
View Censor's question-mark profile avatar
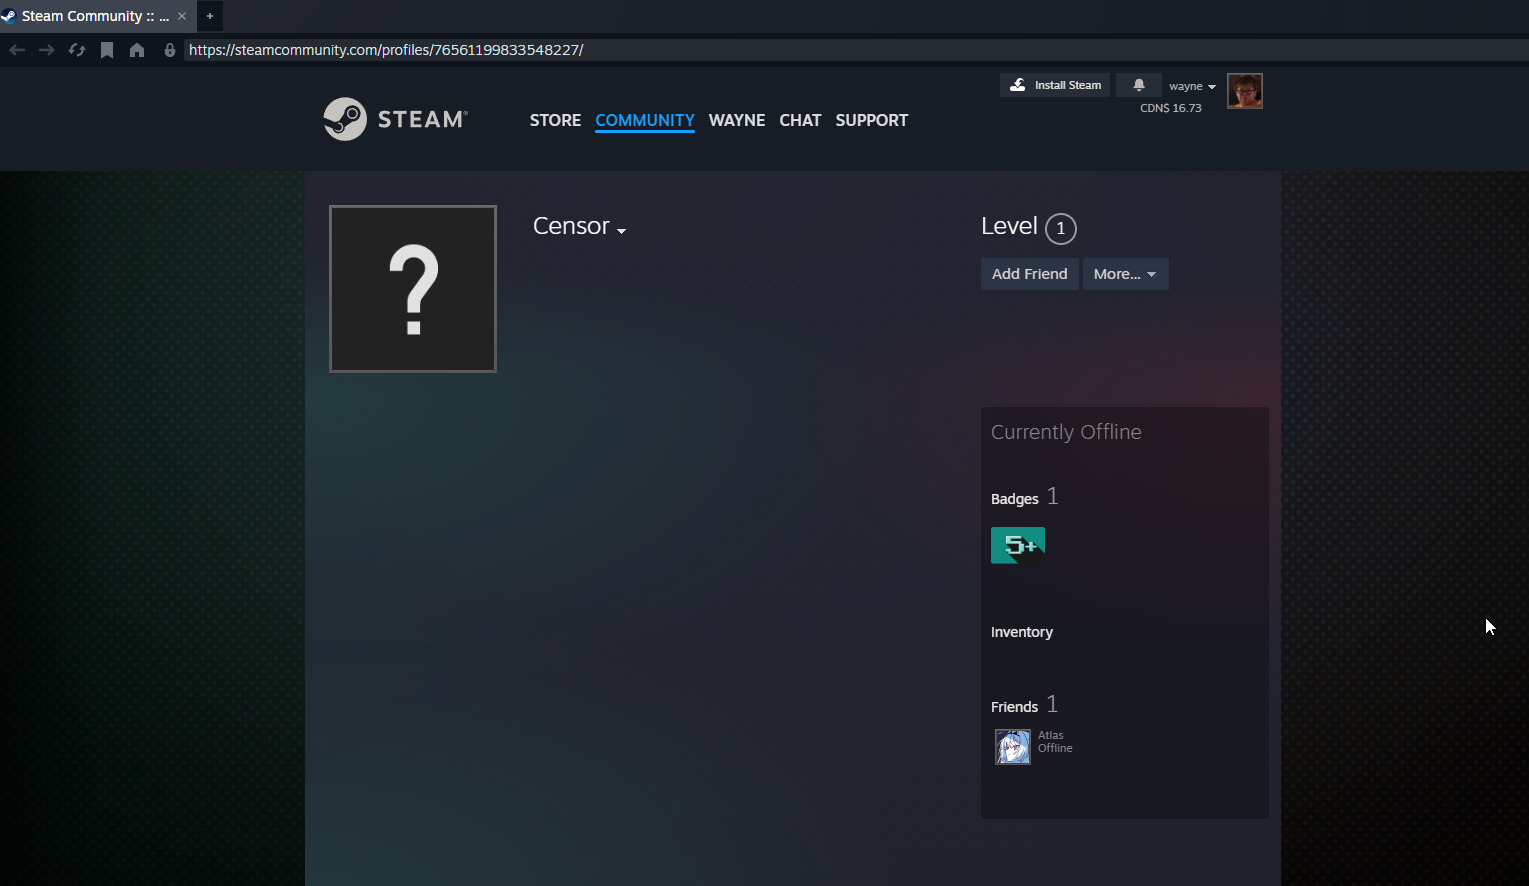[x=413, y=289]
